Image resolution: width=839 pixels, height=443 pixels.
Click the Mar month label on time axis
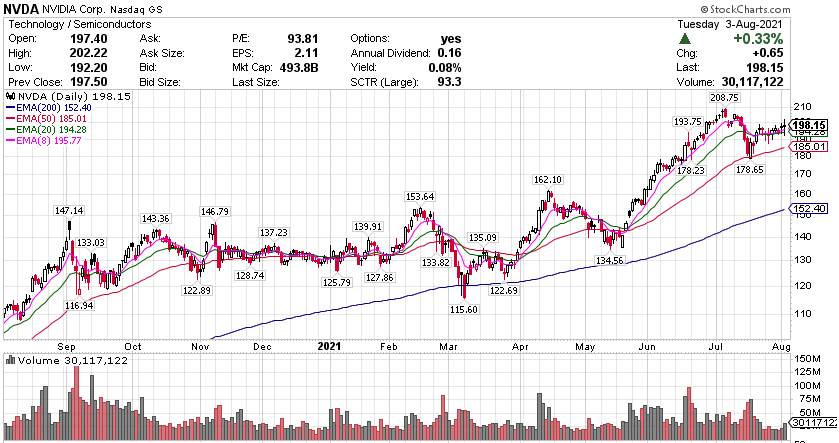tap(449, 347)
